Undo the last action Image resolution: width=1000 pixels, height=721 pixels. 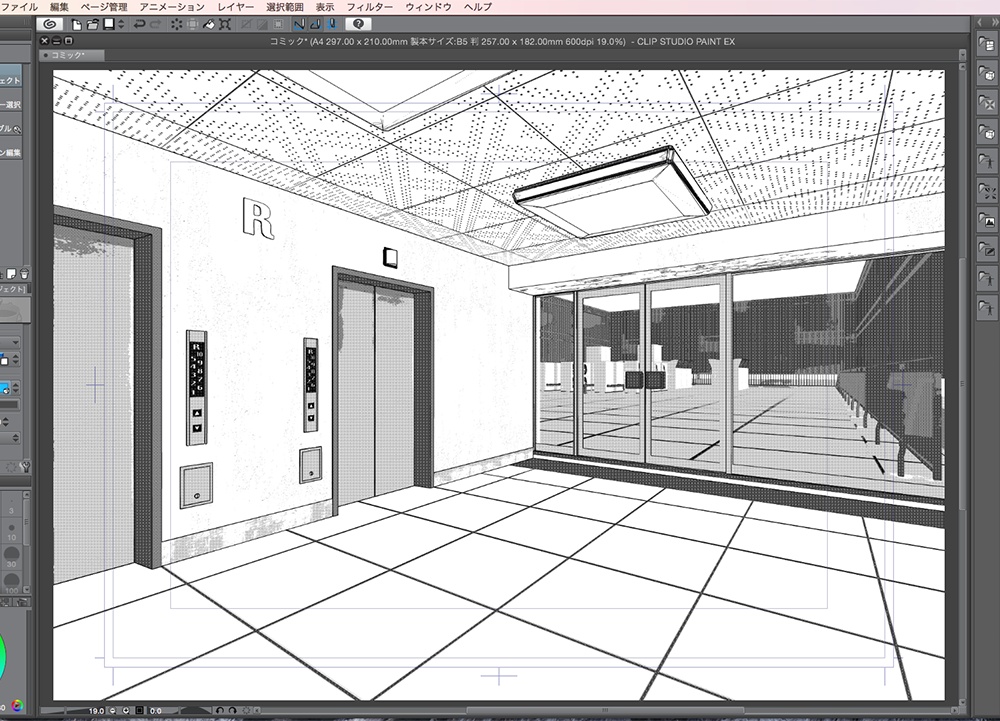[x=140, y=24]
